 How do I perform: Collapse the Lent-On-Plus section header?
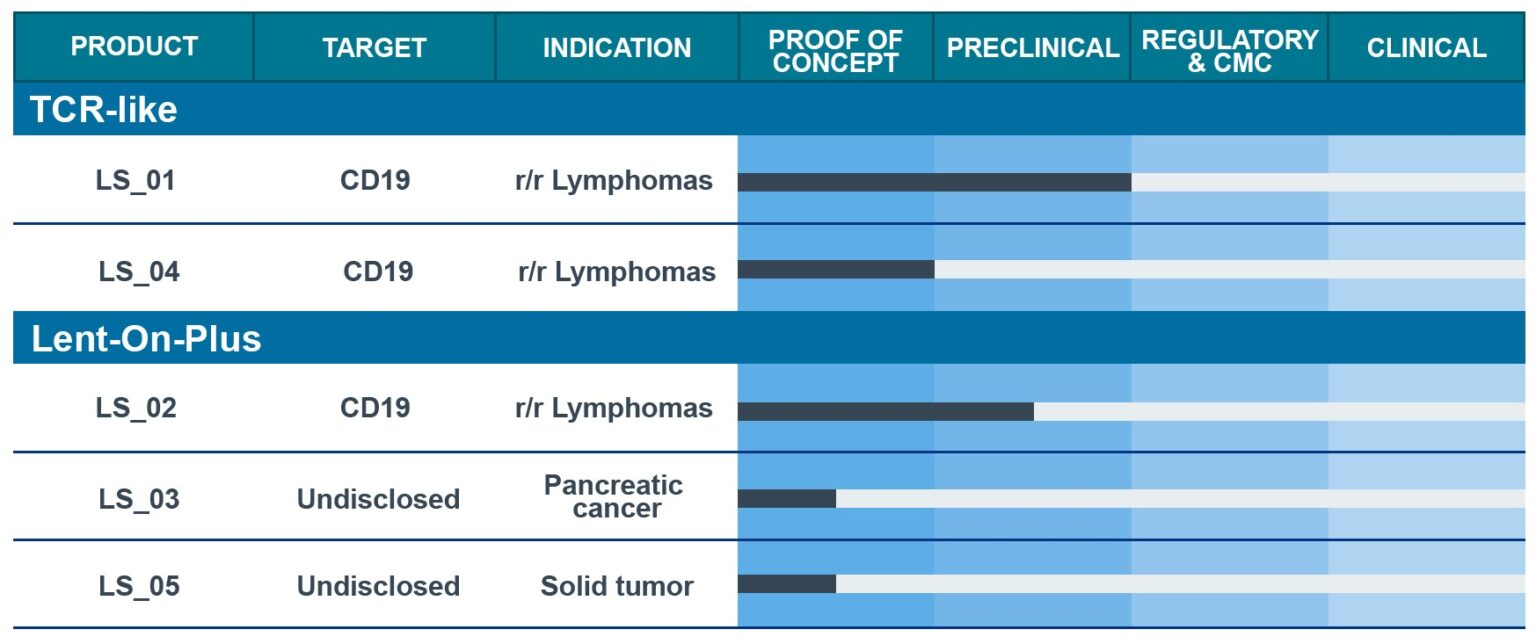[x=146, y=339]
